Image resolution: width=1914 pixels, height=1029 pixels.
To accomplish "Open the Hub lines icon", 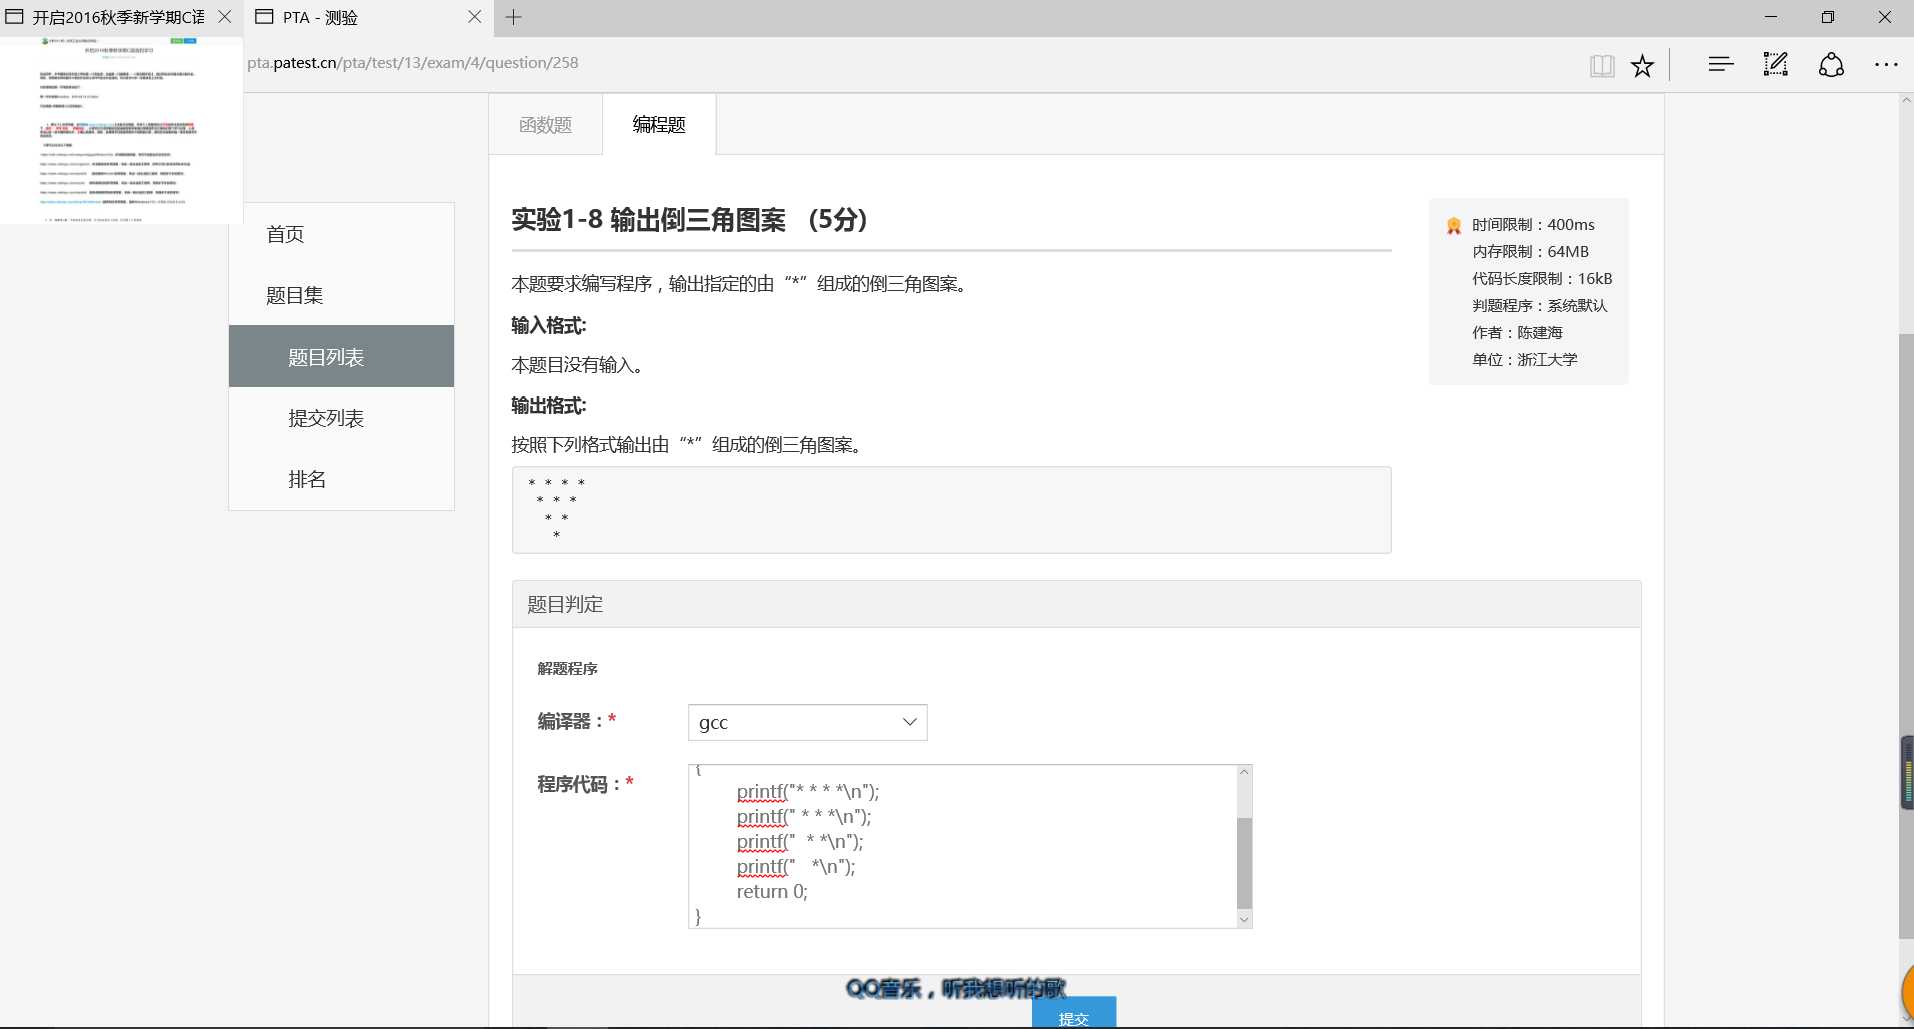I will click(1721, 65).
